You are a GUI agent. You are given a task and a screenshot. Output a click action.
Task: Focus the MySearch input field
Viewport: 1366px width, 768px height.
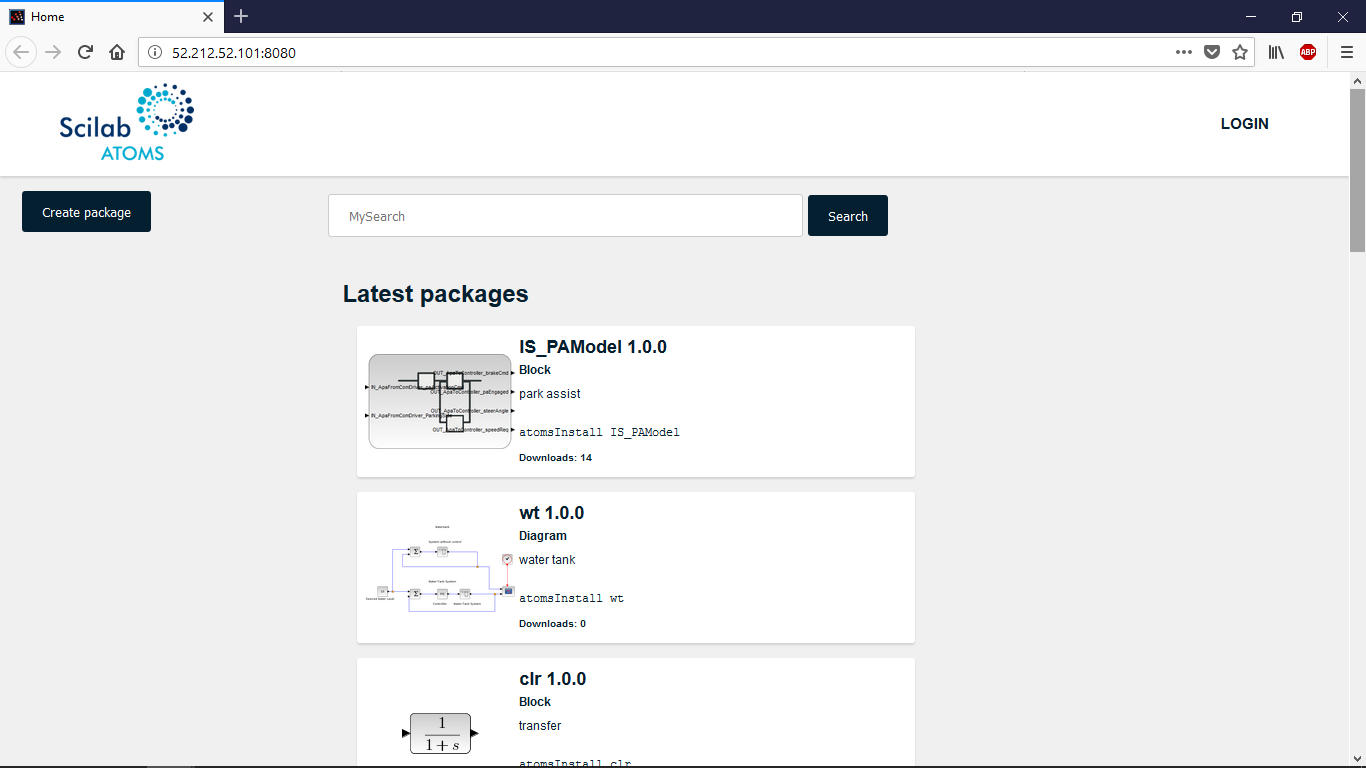(x=565, y=216)
